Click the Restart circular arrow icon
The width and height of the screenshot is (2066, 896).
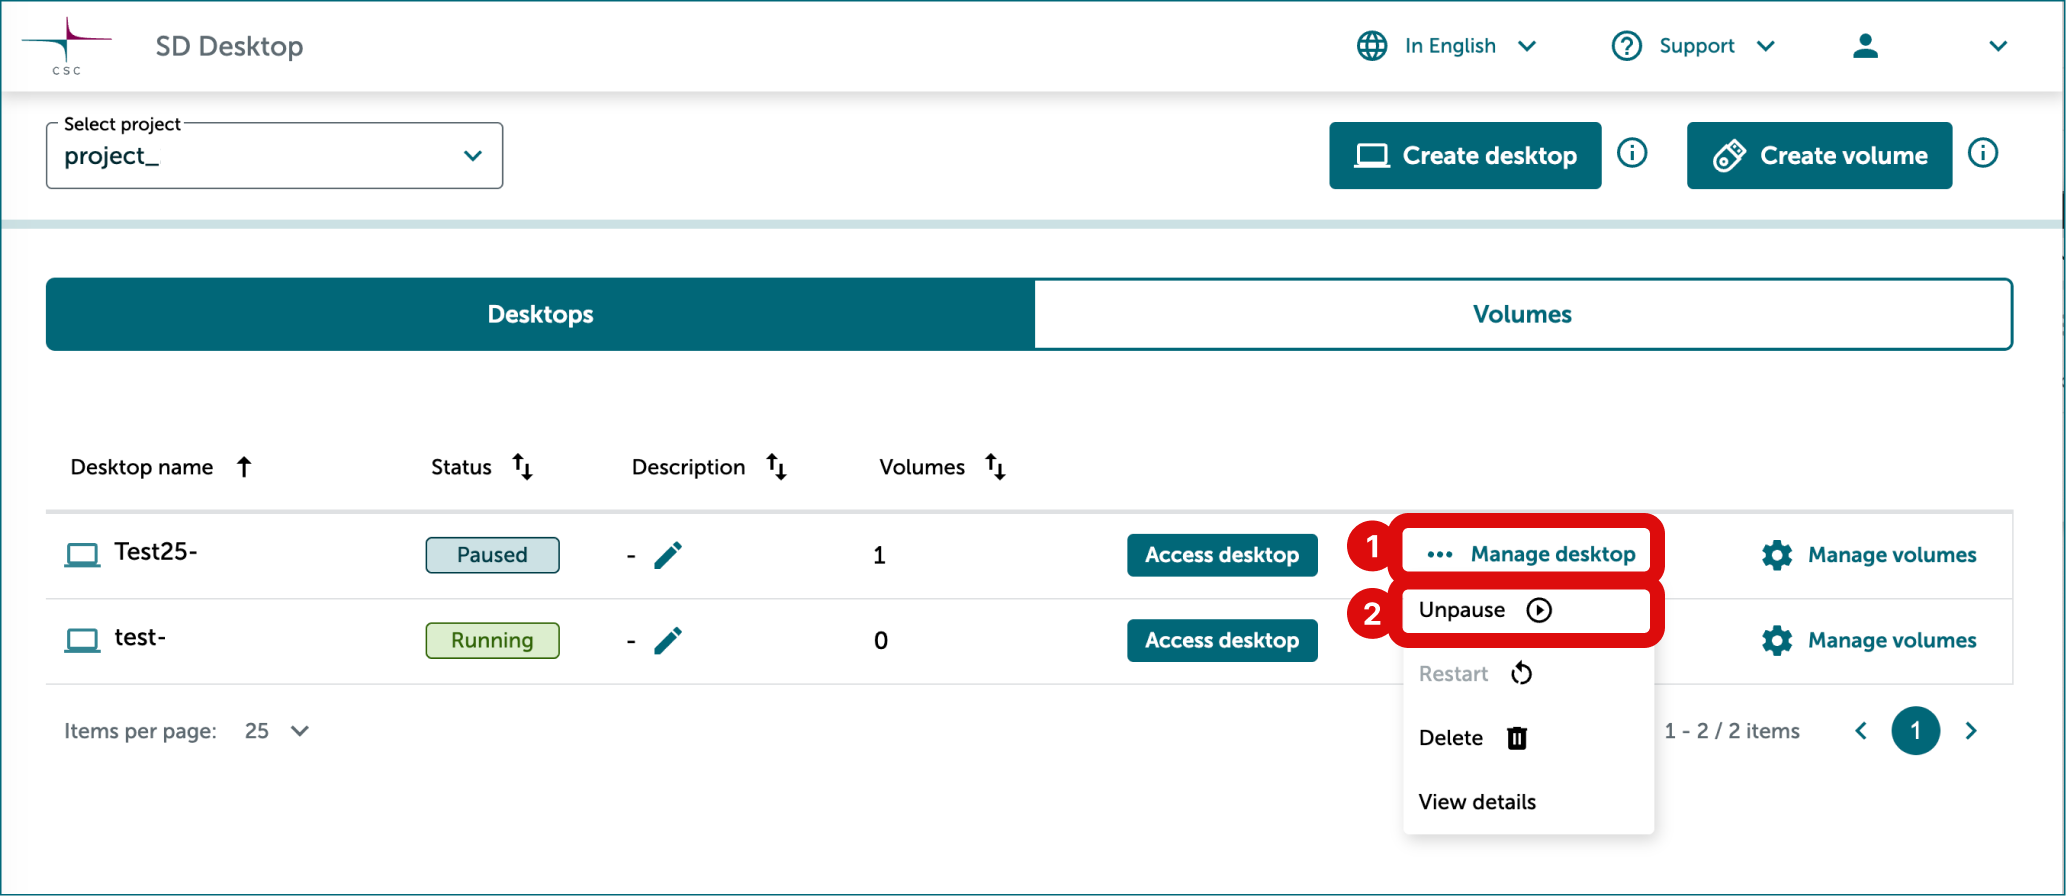click(1521, 674)
